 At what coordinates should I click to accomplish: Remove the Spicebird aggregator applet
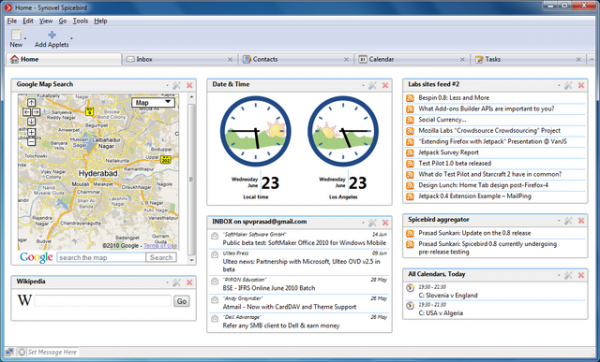click(x=581, y=220)
